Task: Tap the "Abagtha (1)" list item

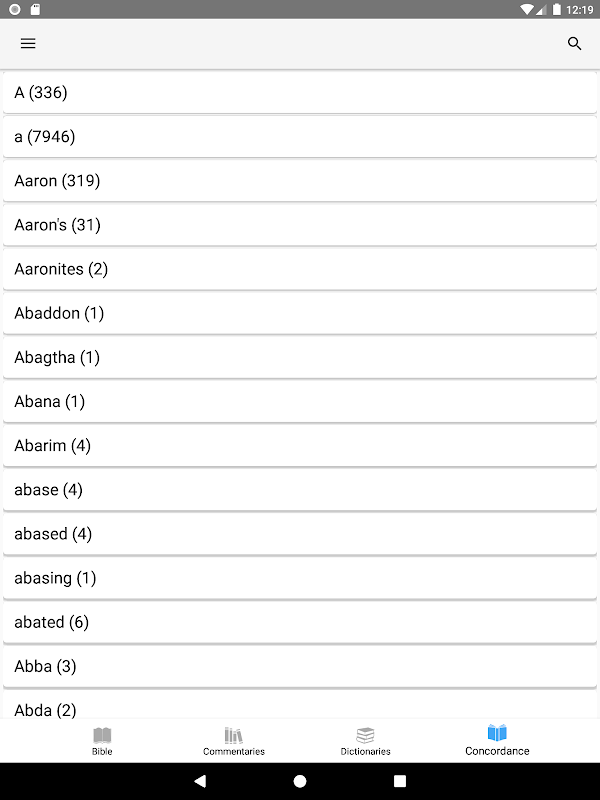Action: (x=300, y=357)
